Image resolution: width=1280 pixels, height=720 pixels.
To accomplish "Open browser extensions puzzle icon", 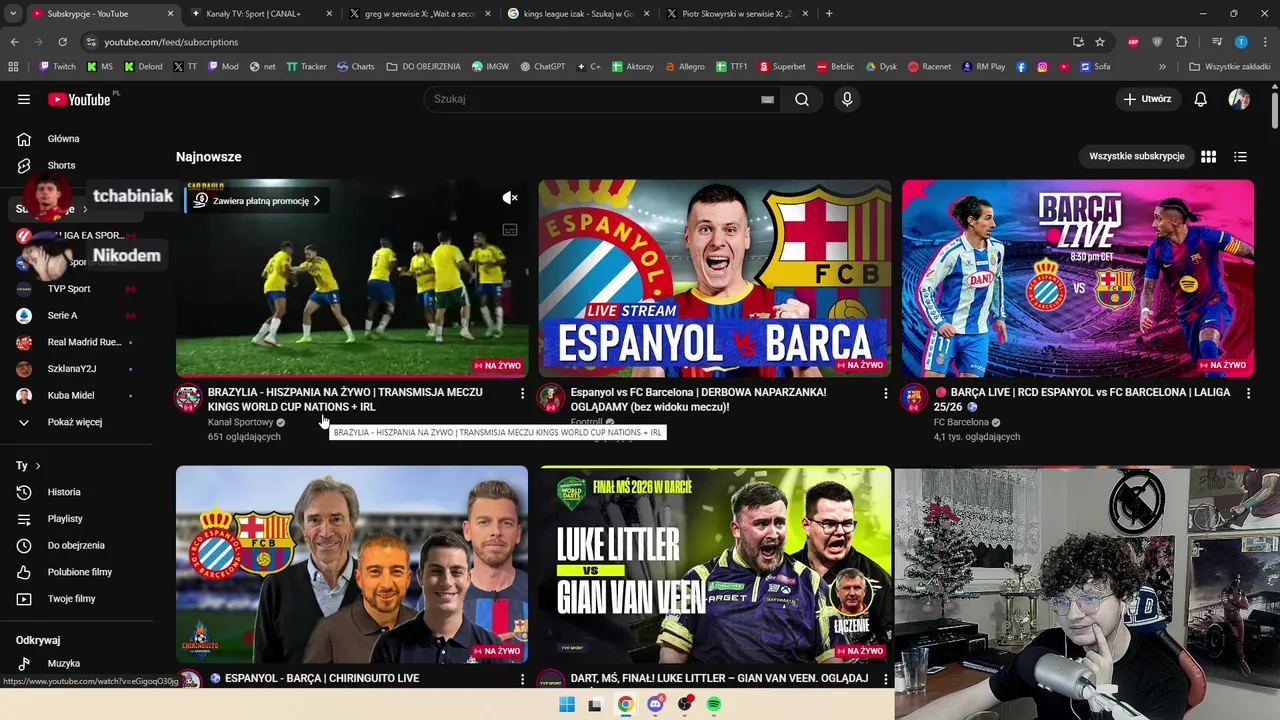I will (1181, 42).
